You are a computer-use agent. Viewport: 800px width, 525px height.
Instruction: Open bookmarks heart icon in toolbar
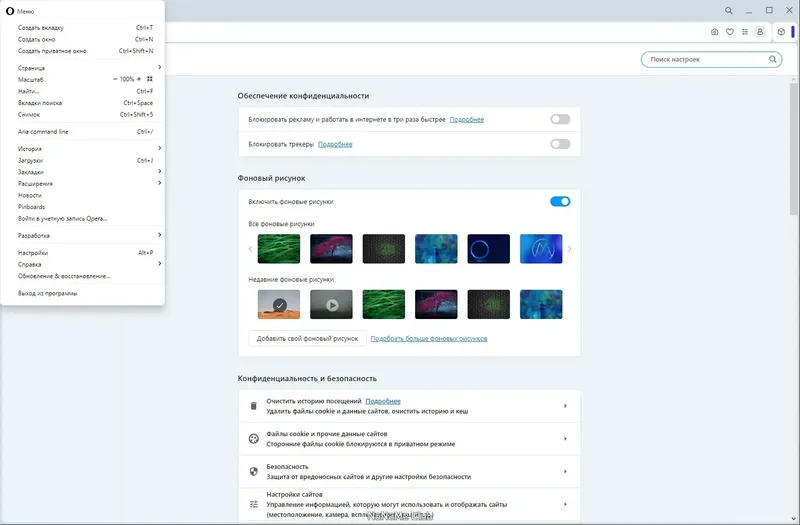click(x=730, y=32)
